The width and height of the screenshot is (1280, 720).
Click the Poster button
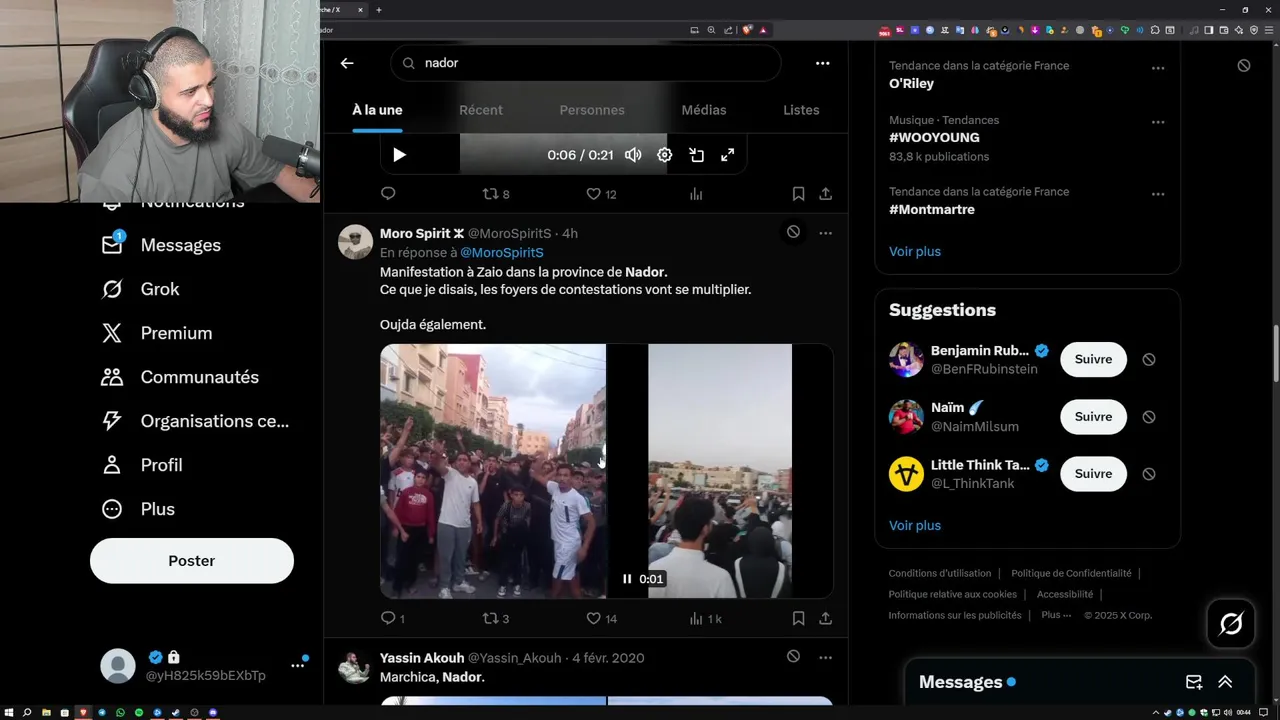[192, 561]
